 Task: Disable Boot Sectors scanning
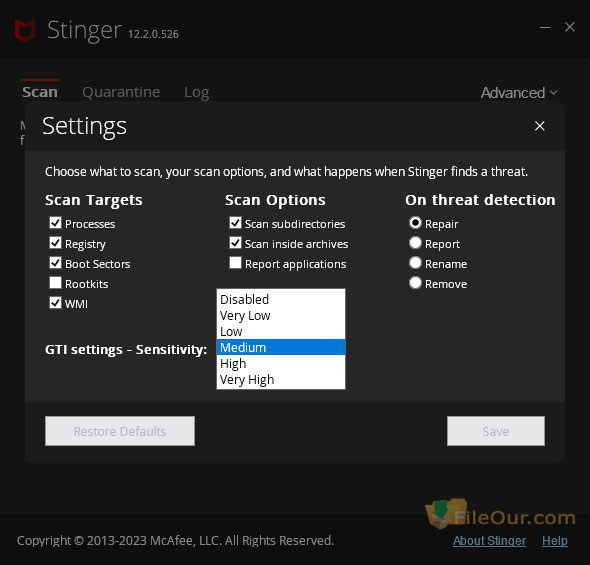coord(55,263)
